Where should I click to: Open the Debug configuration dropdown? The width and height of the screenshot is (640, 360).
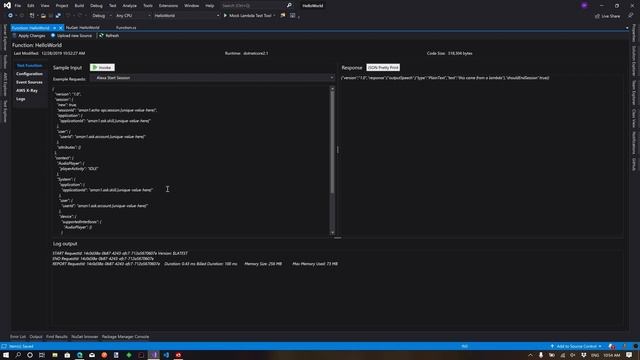(x=101, y=16)
